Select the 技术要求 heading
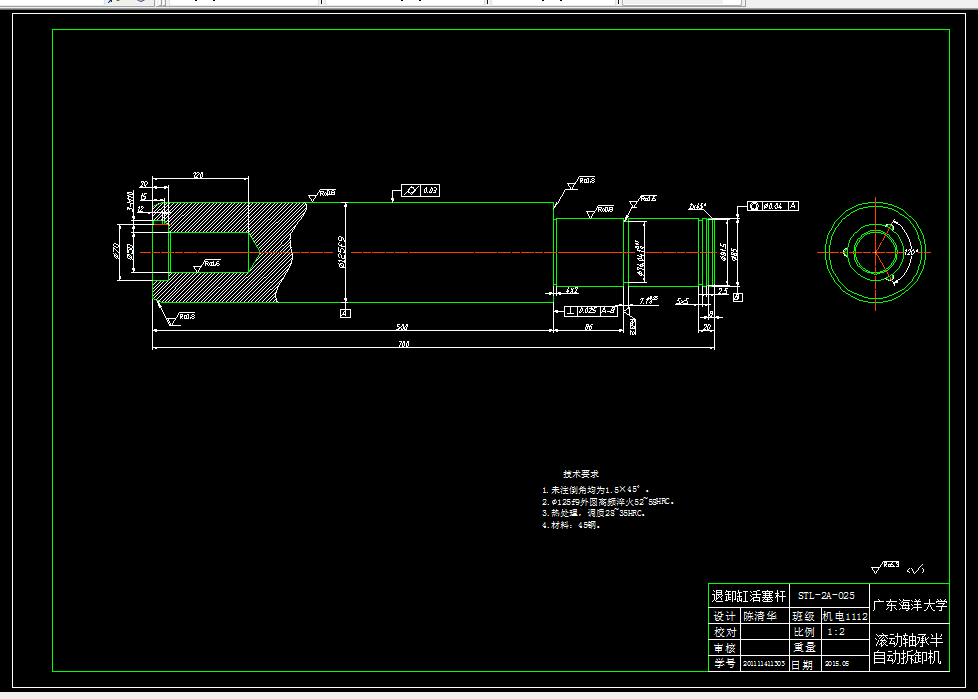 (x=581, y=474)
